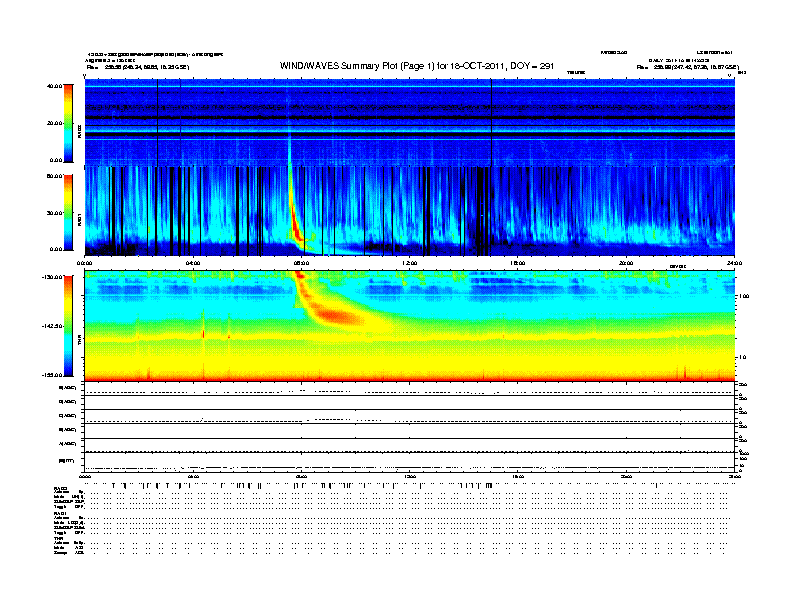The height and width of the screenshot is (612, 792).
Task: Click the RAD2 heading in the bottom status table
Action: (x=61, y=489)
